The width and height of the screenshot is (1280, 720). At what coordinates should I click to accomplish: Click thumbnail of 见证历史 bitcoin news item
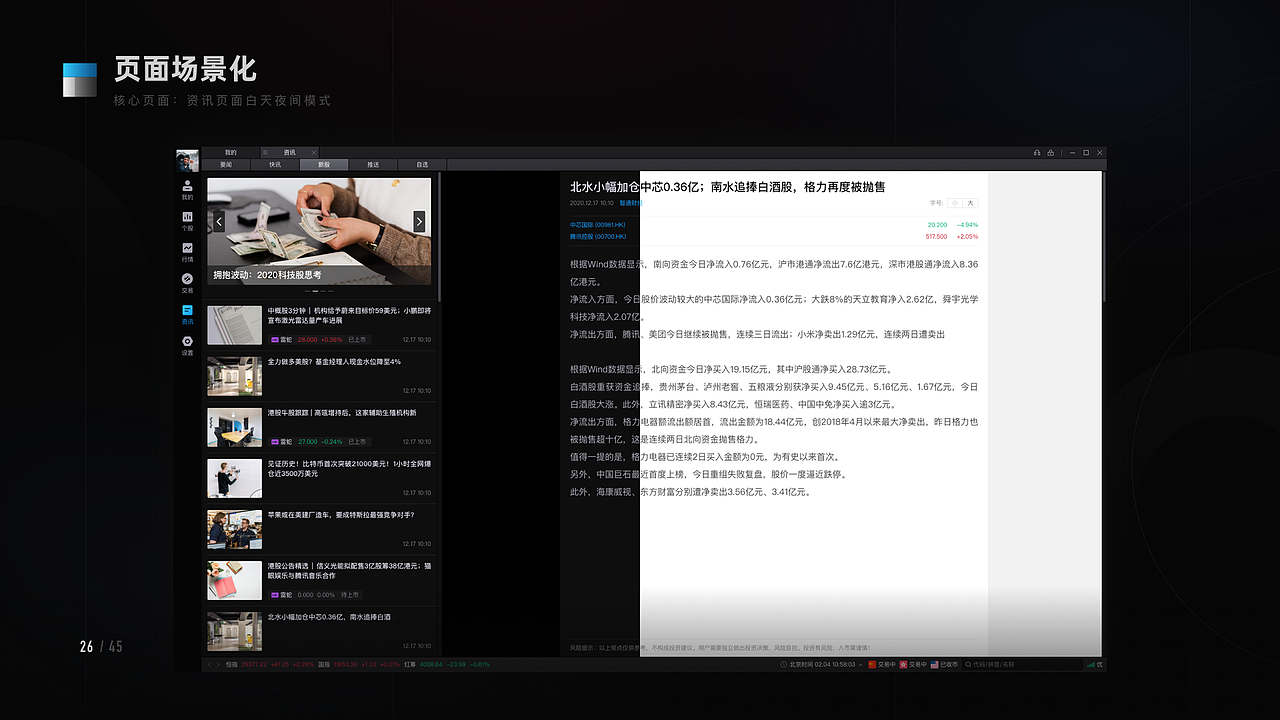pos(235,478)
